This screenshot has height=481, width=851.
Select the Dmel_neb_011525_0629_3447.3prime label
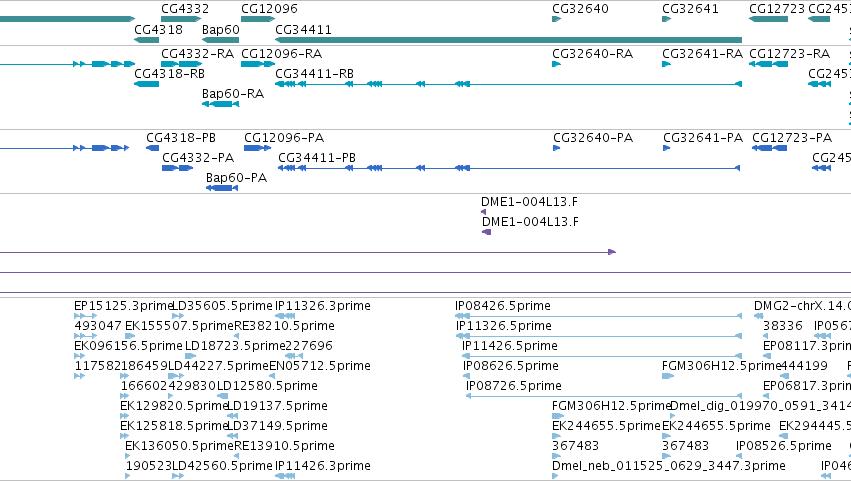tap(669, 466)
